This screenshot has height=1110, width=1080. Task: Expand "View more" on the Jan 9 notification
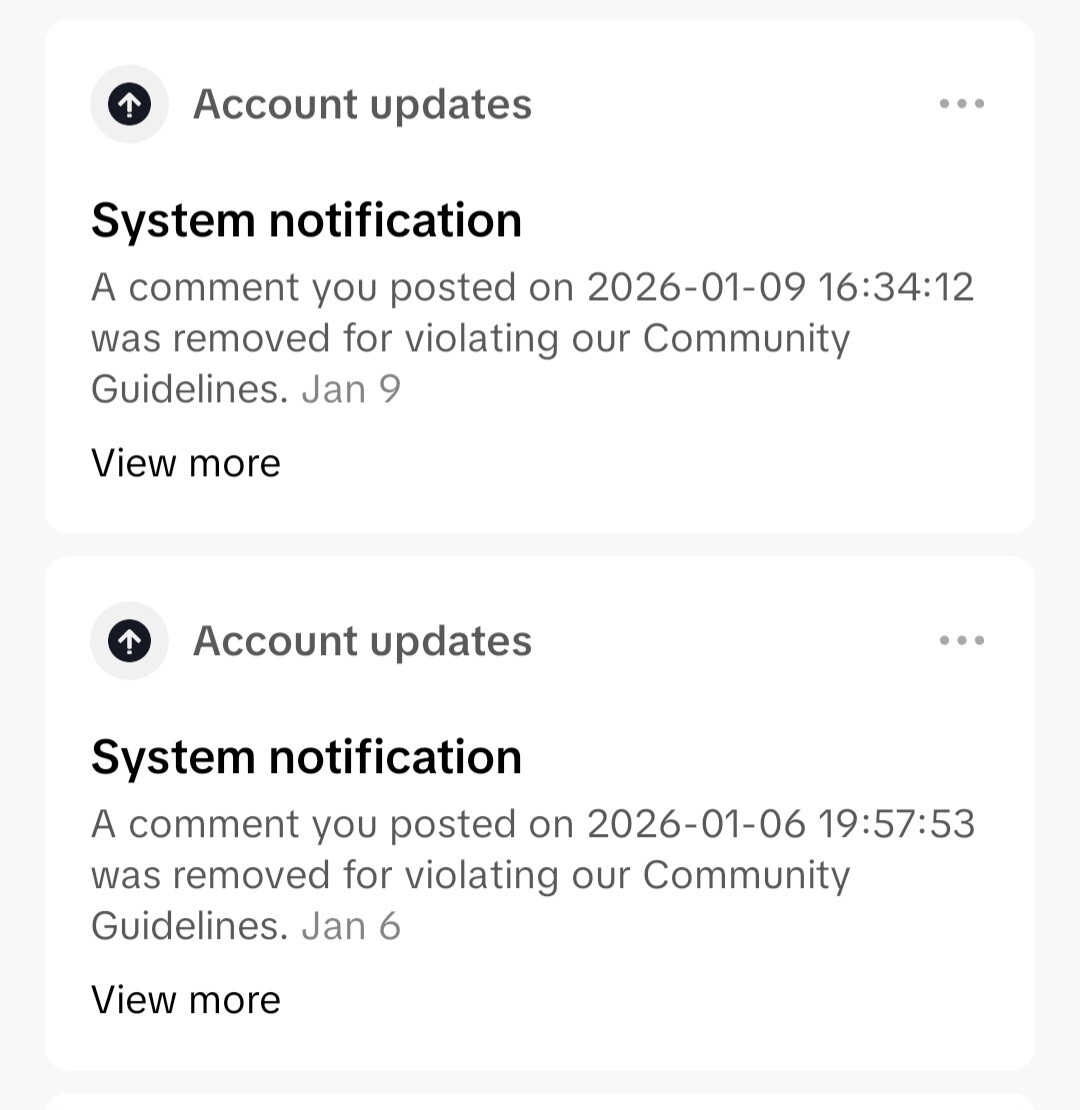coord(186,463)
